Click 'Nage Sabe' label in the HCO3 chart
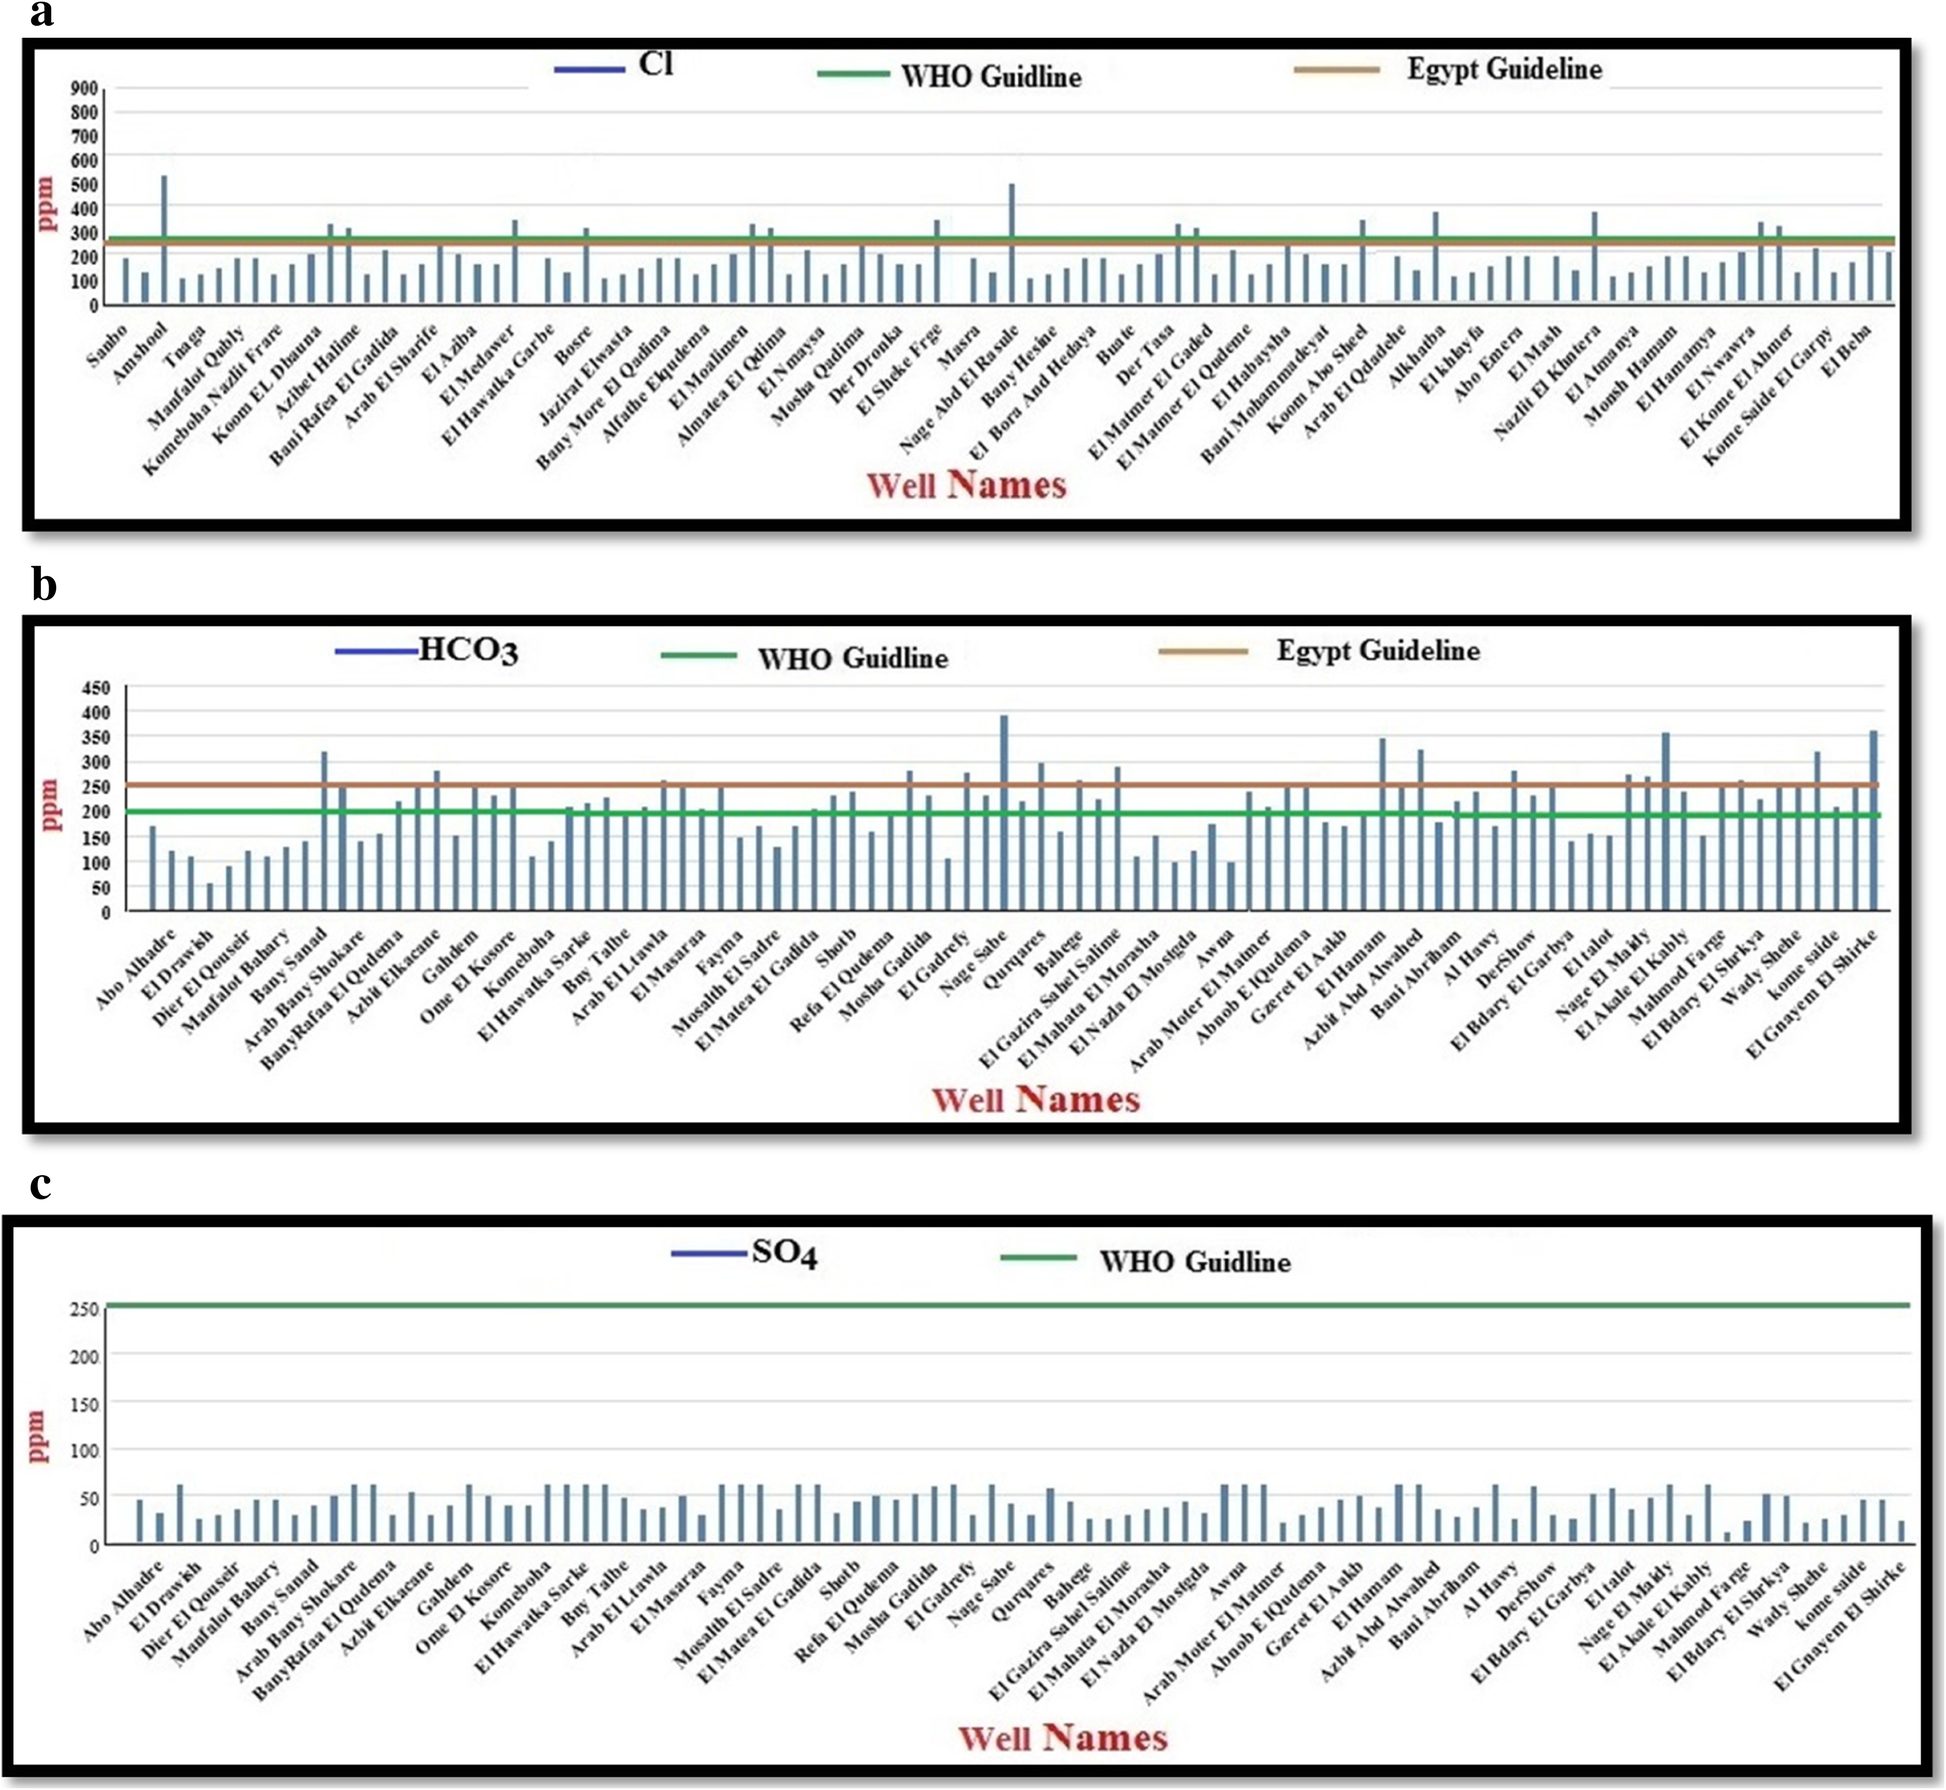The height and width of the screenshot is (1790, 1946). pos(973,964)
